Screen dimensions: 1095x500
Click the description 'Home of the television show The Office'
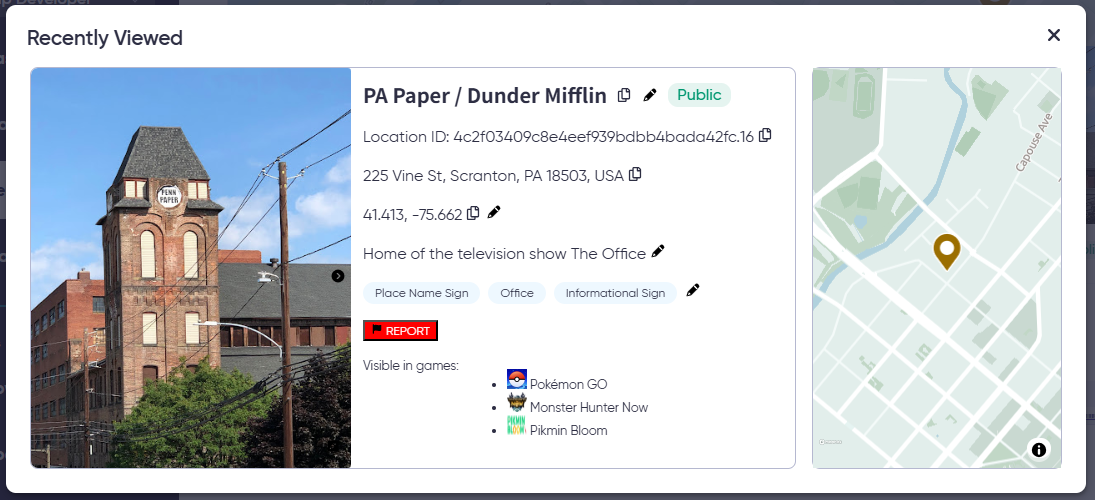[x=504, y=253]
